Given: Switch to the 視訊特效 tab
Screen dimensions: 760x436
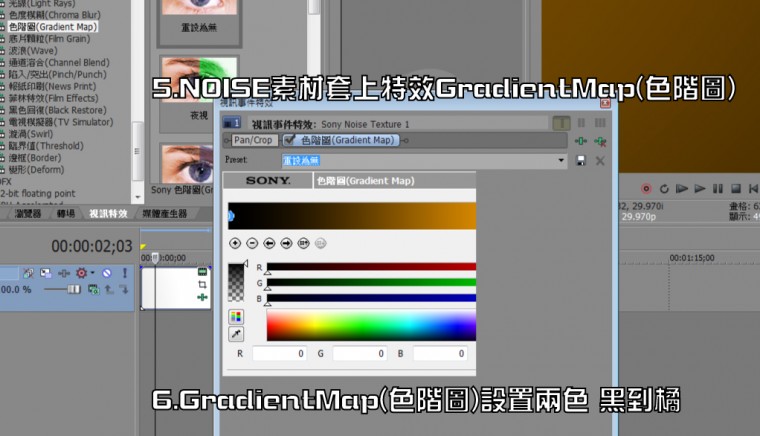Looking at the screenshot, I should [x=108, y=213].
